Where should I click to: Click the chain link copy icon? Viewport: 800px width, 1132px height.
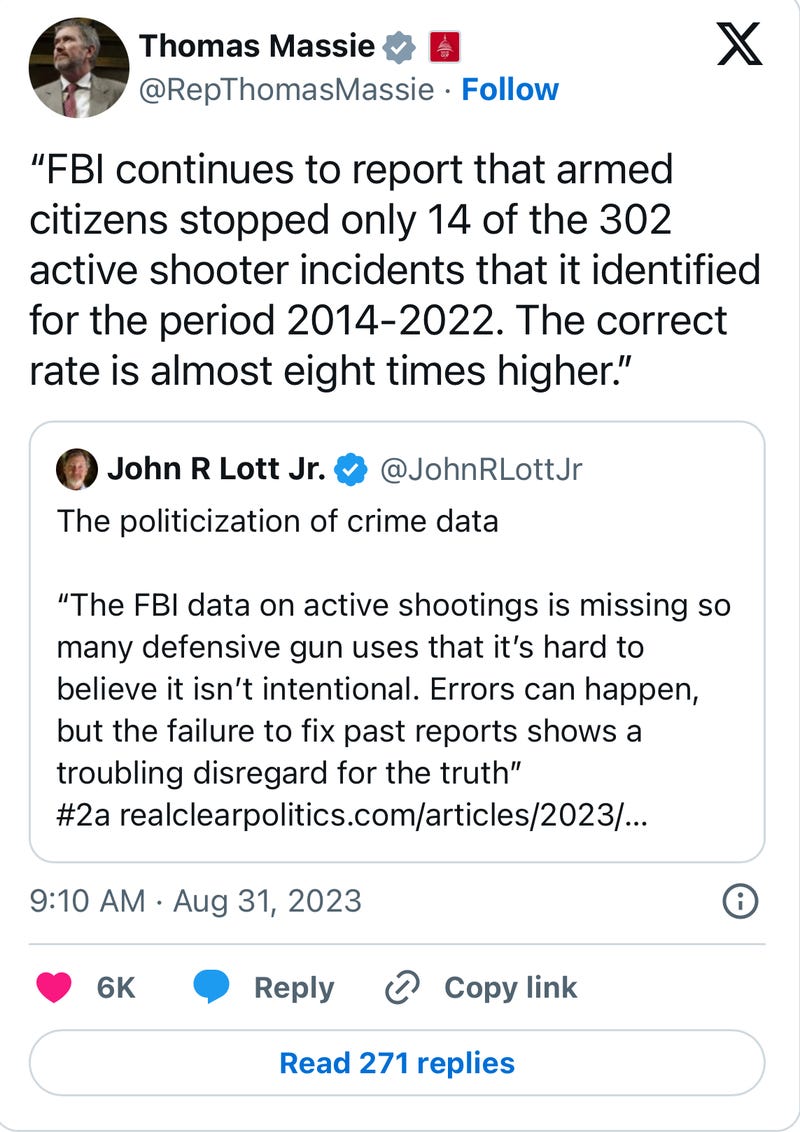[402, 988]
